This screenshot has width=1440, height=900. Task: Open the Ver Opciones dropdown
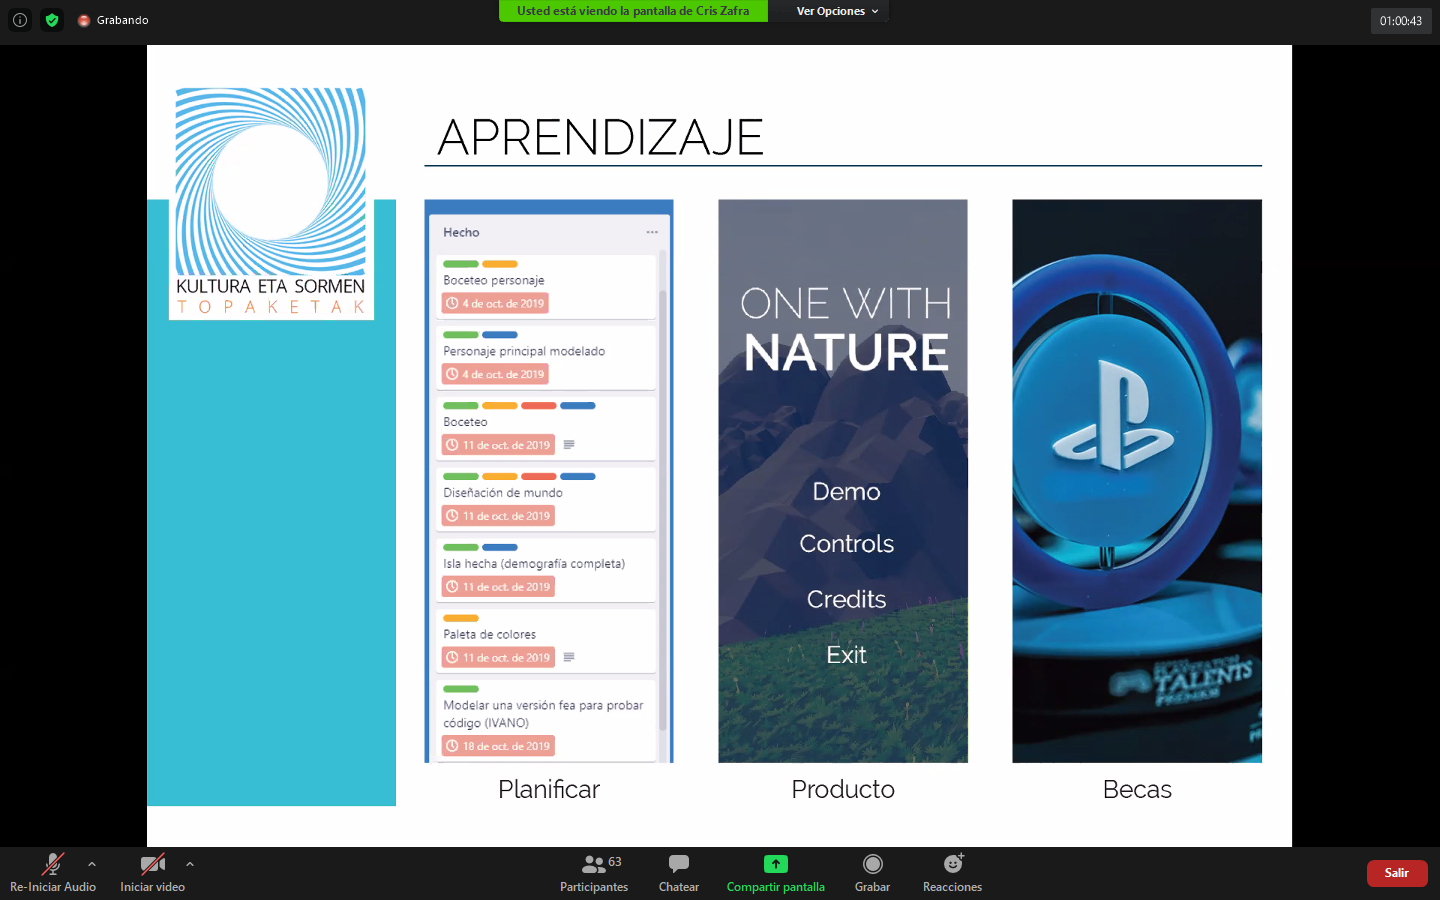point(837,11)
